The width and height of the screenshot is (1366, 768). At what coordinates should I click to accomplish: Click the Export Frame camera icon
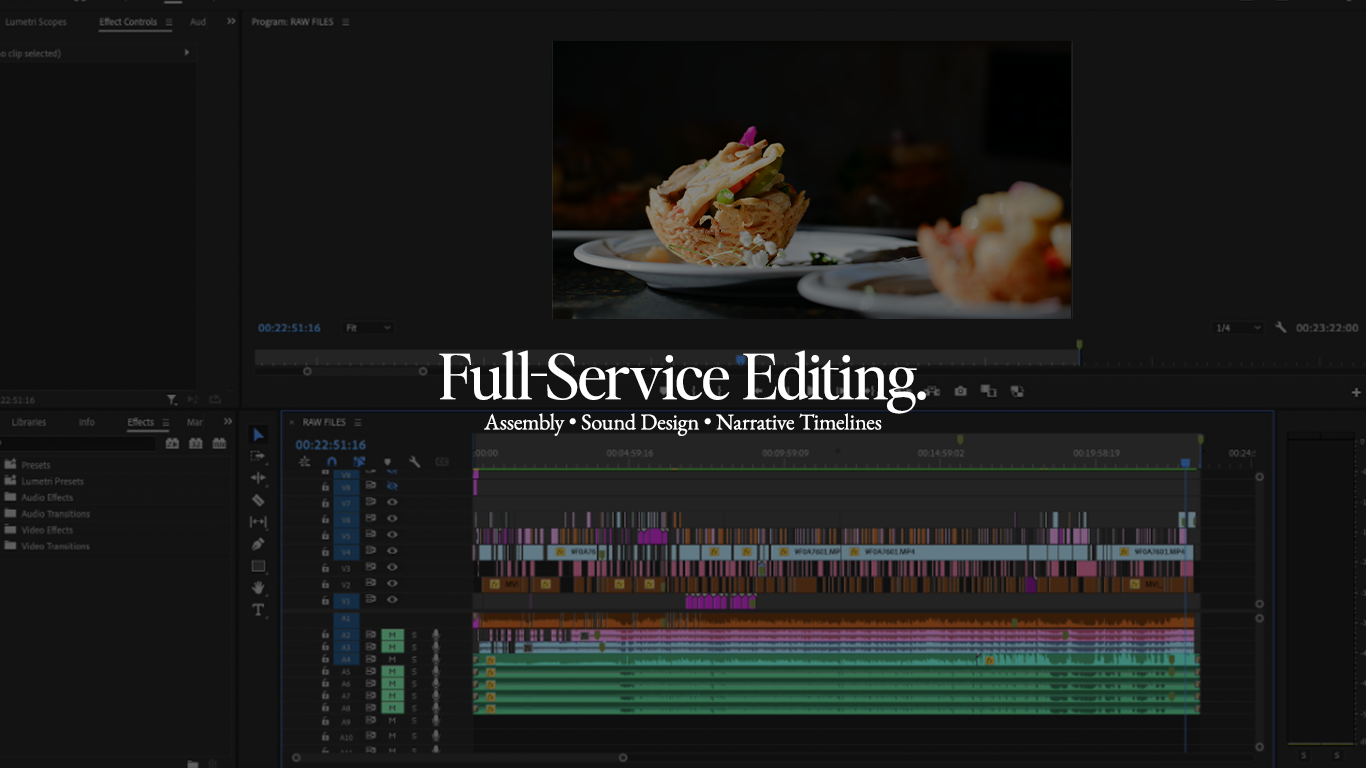pos(960,393)
